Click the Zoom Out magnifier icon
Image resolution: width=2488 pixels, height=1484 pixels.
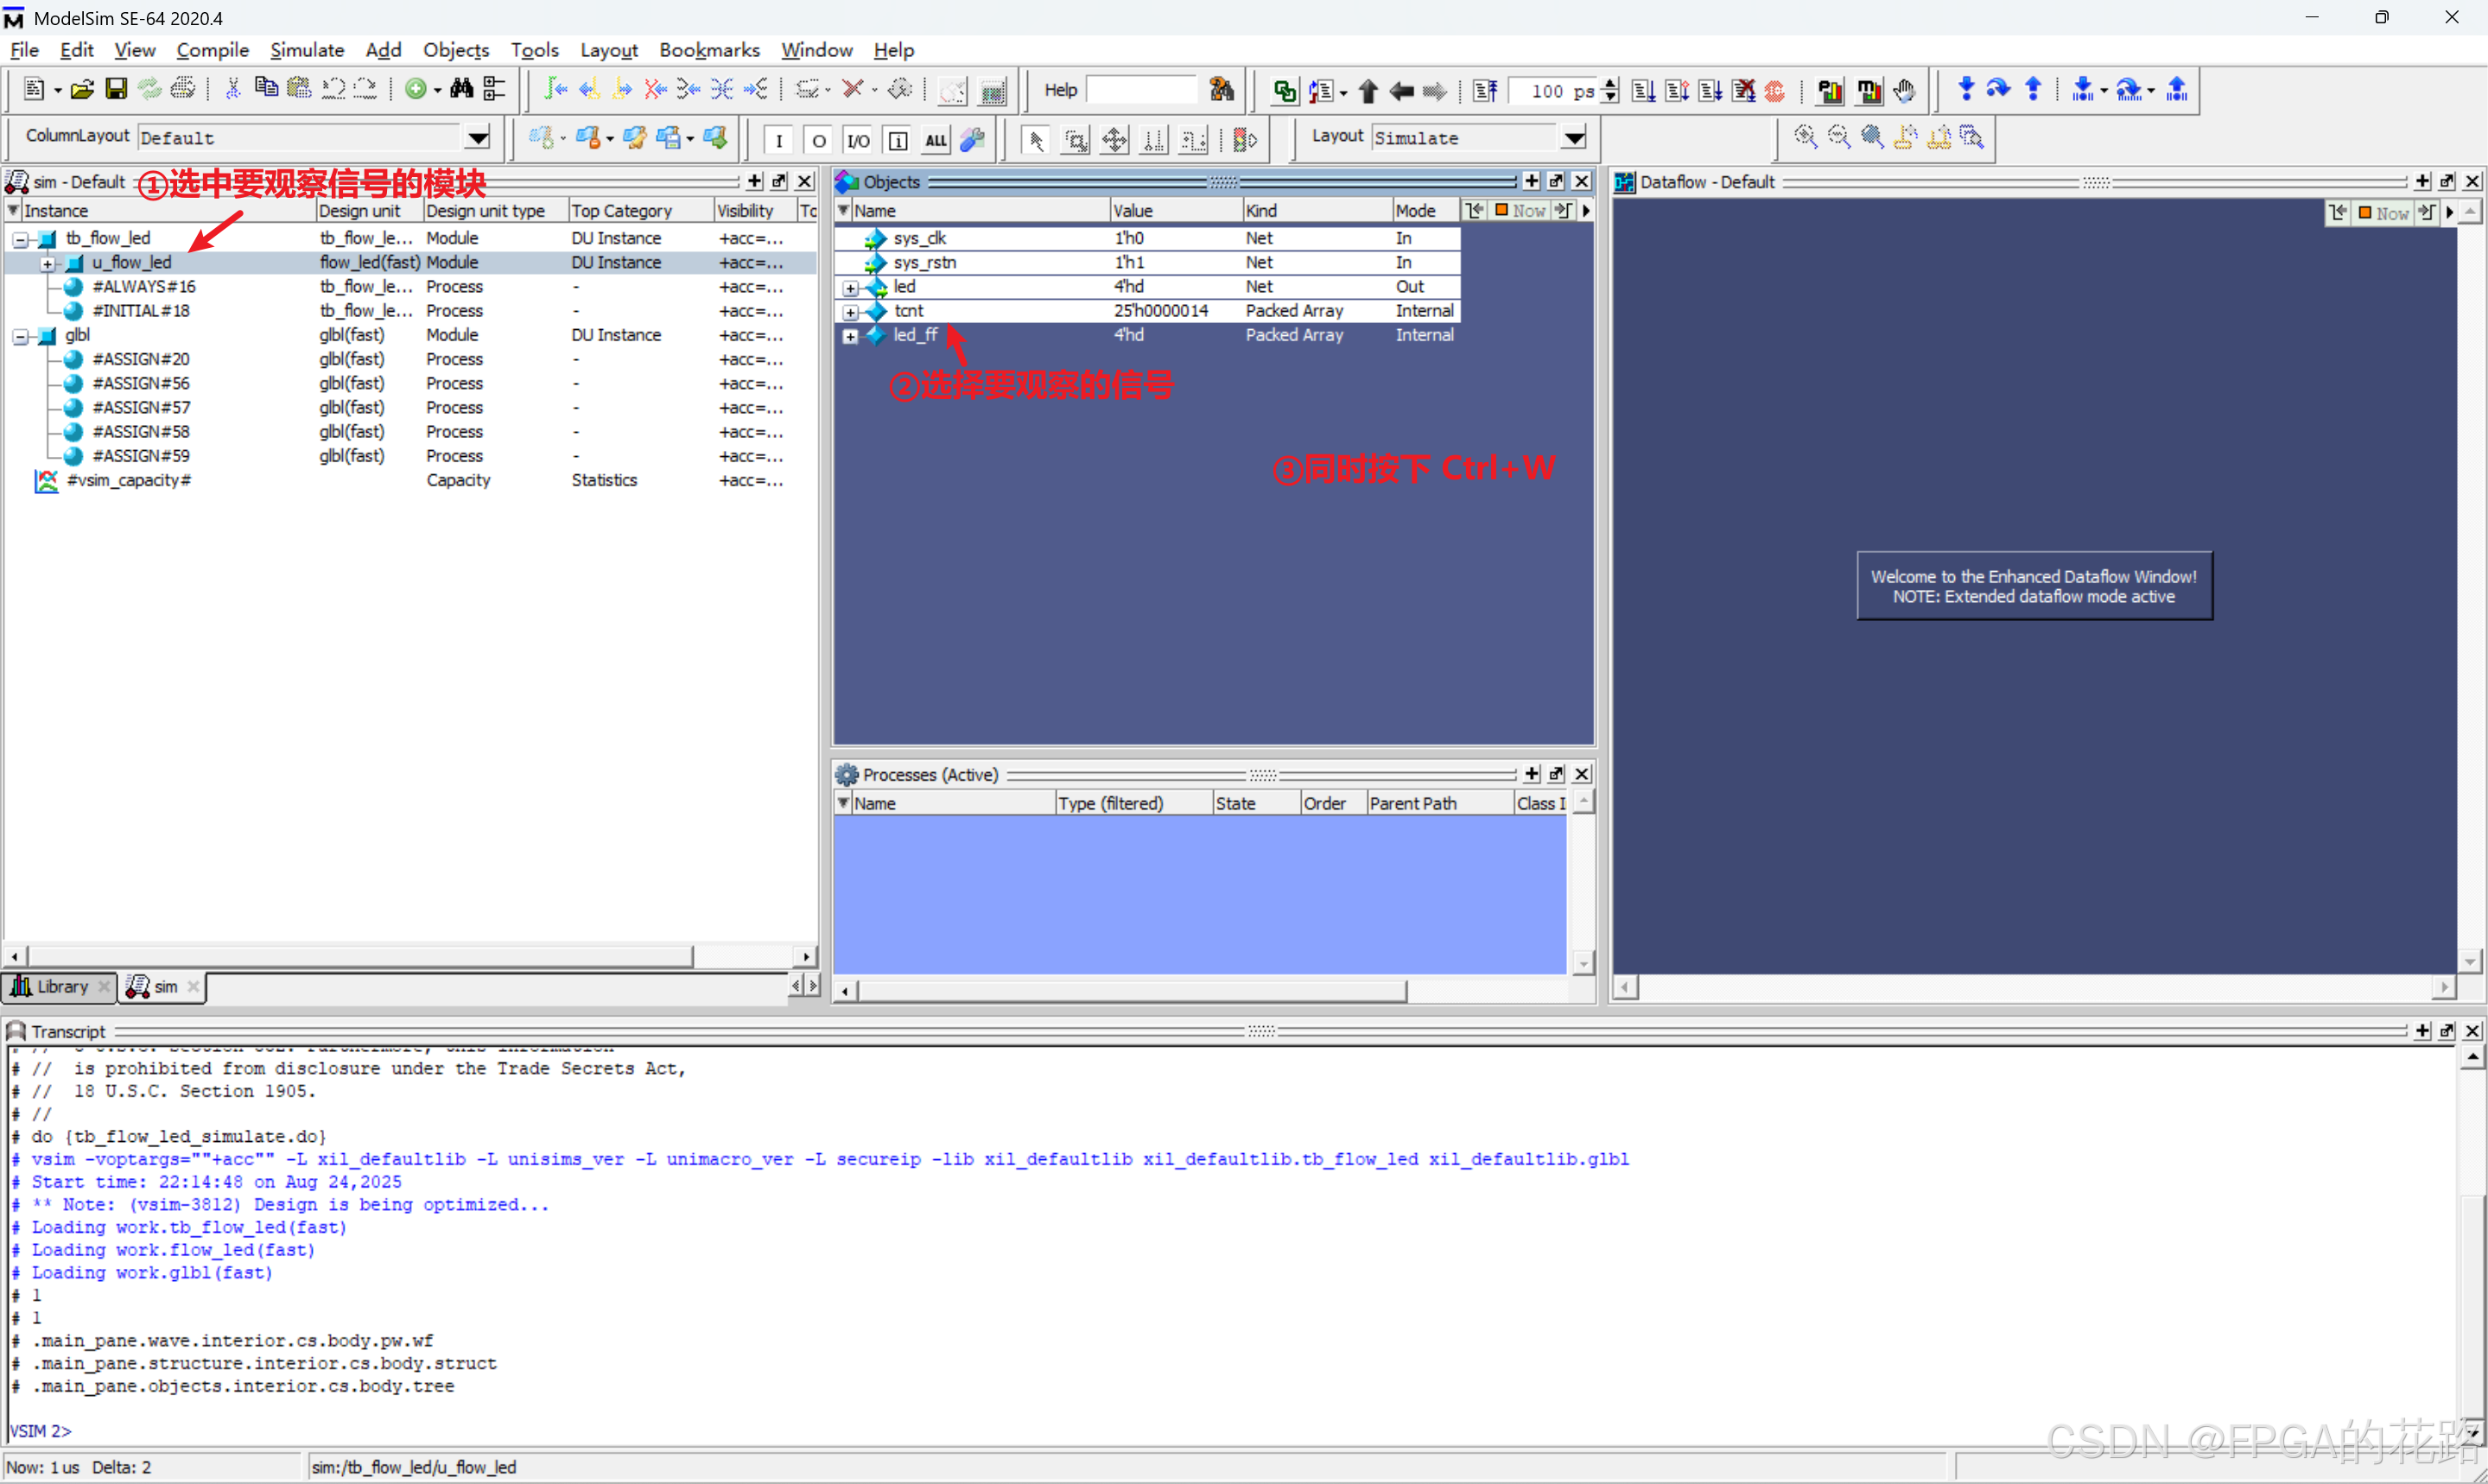click(1839, 137)
